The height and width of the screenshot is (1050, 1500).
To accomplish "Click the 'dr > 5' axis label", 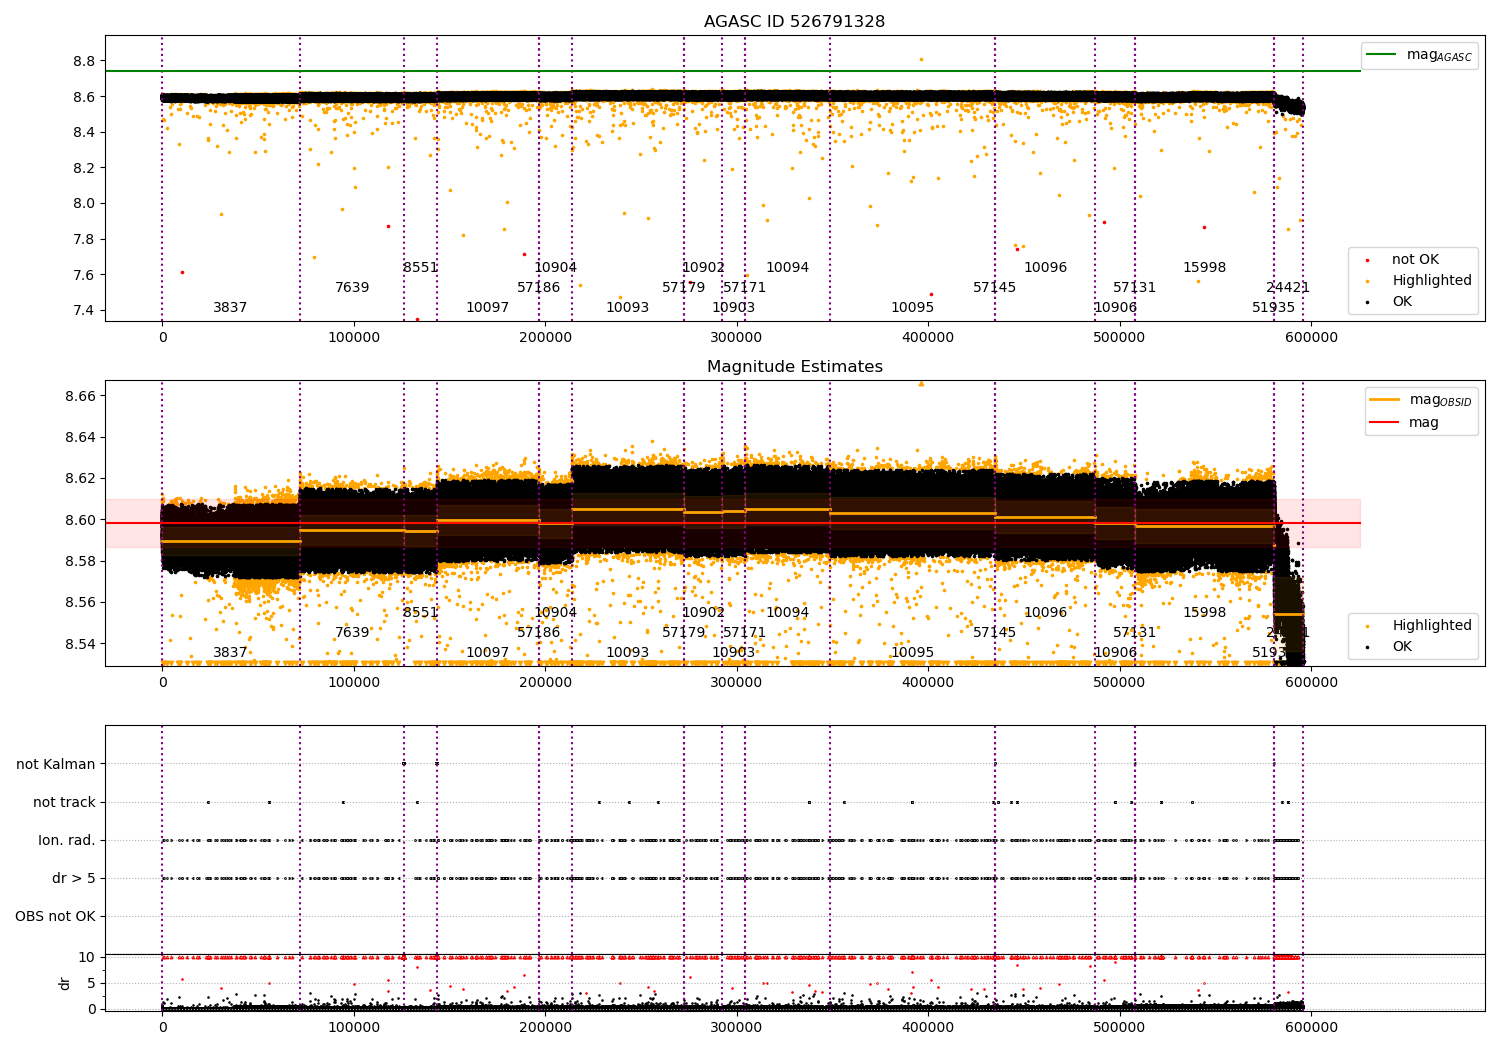I will pos(74,878).
